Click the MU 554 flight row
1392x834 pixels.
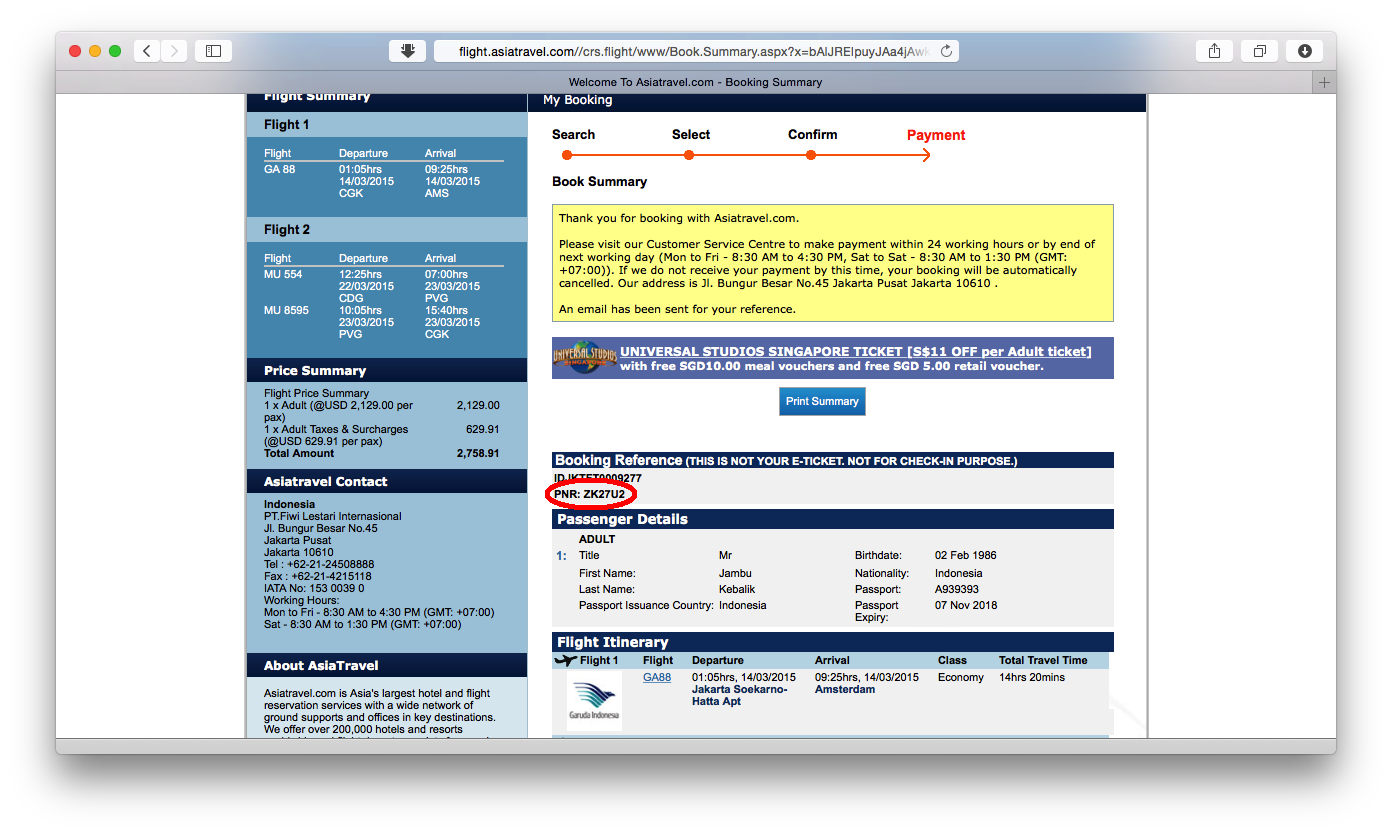pos(384,286)
